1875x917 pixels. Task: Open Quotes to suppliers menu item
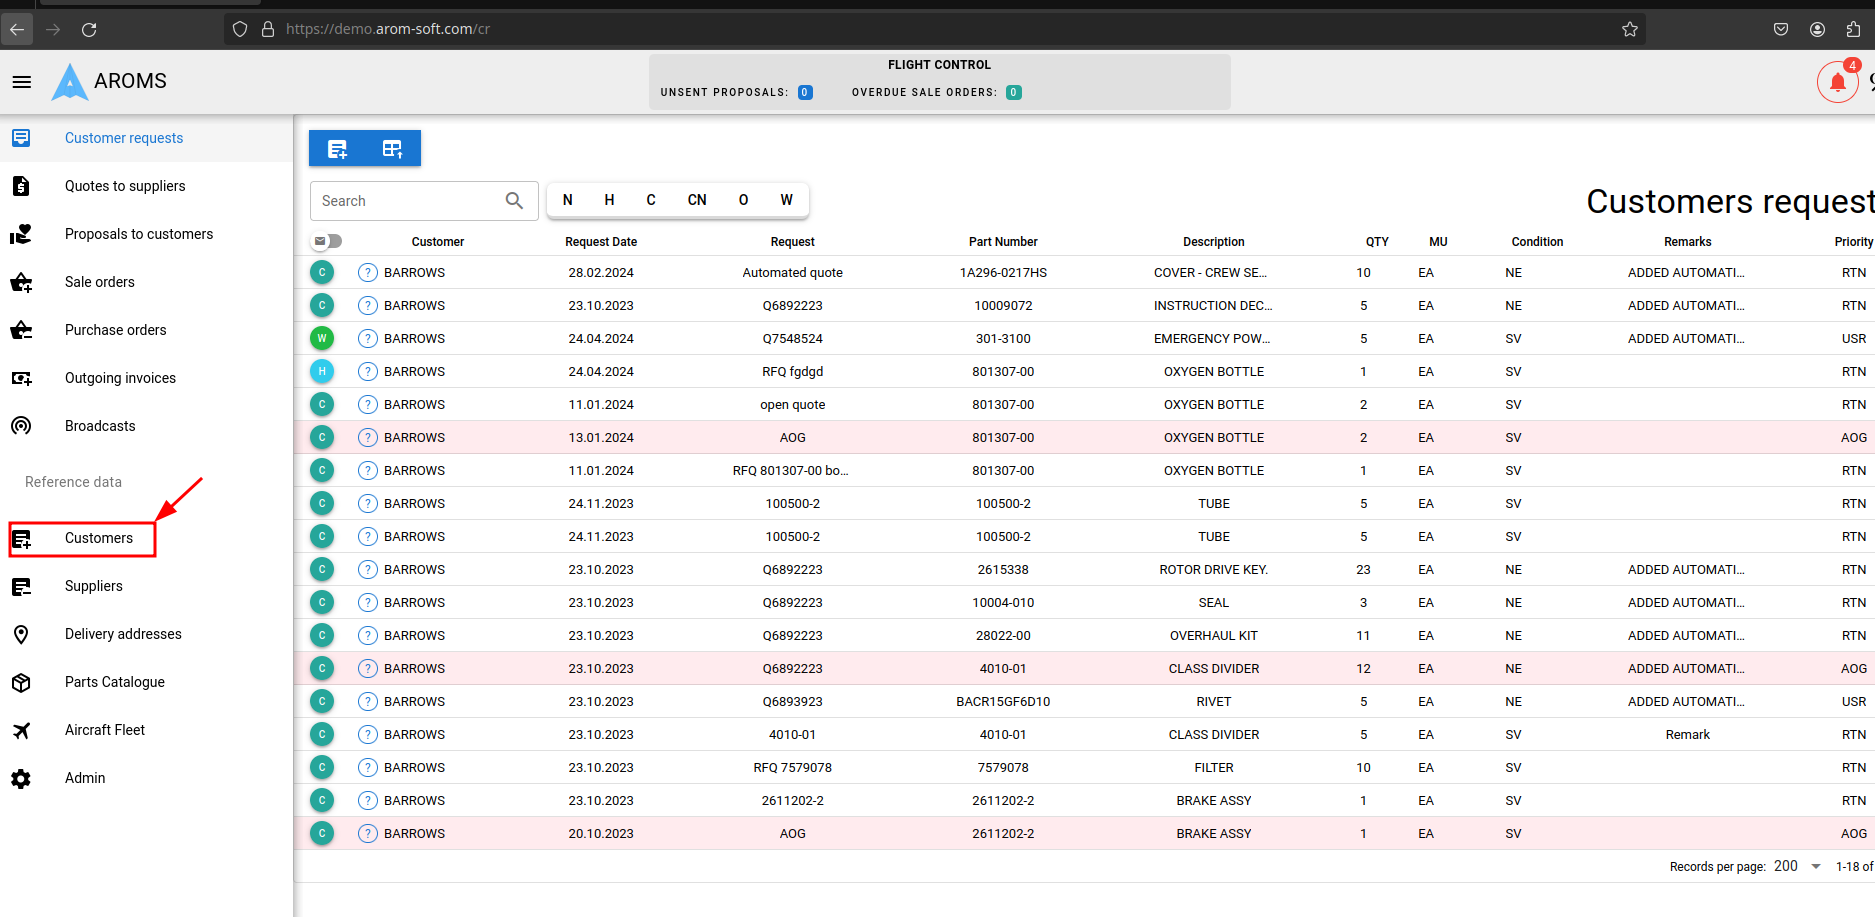[x=125, y=186]
